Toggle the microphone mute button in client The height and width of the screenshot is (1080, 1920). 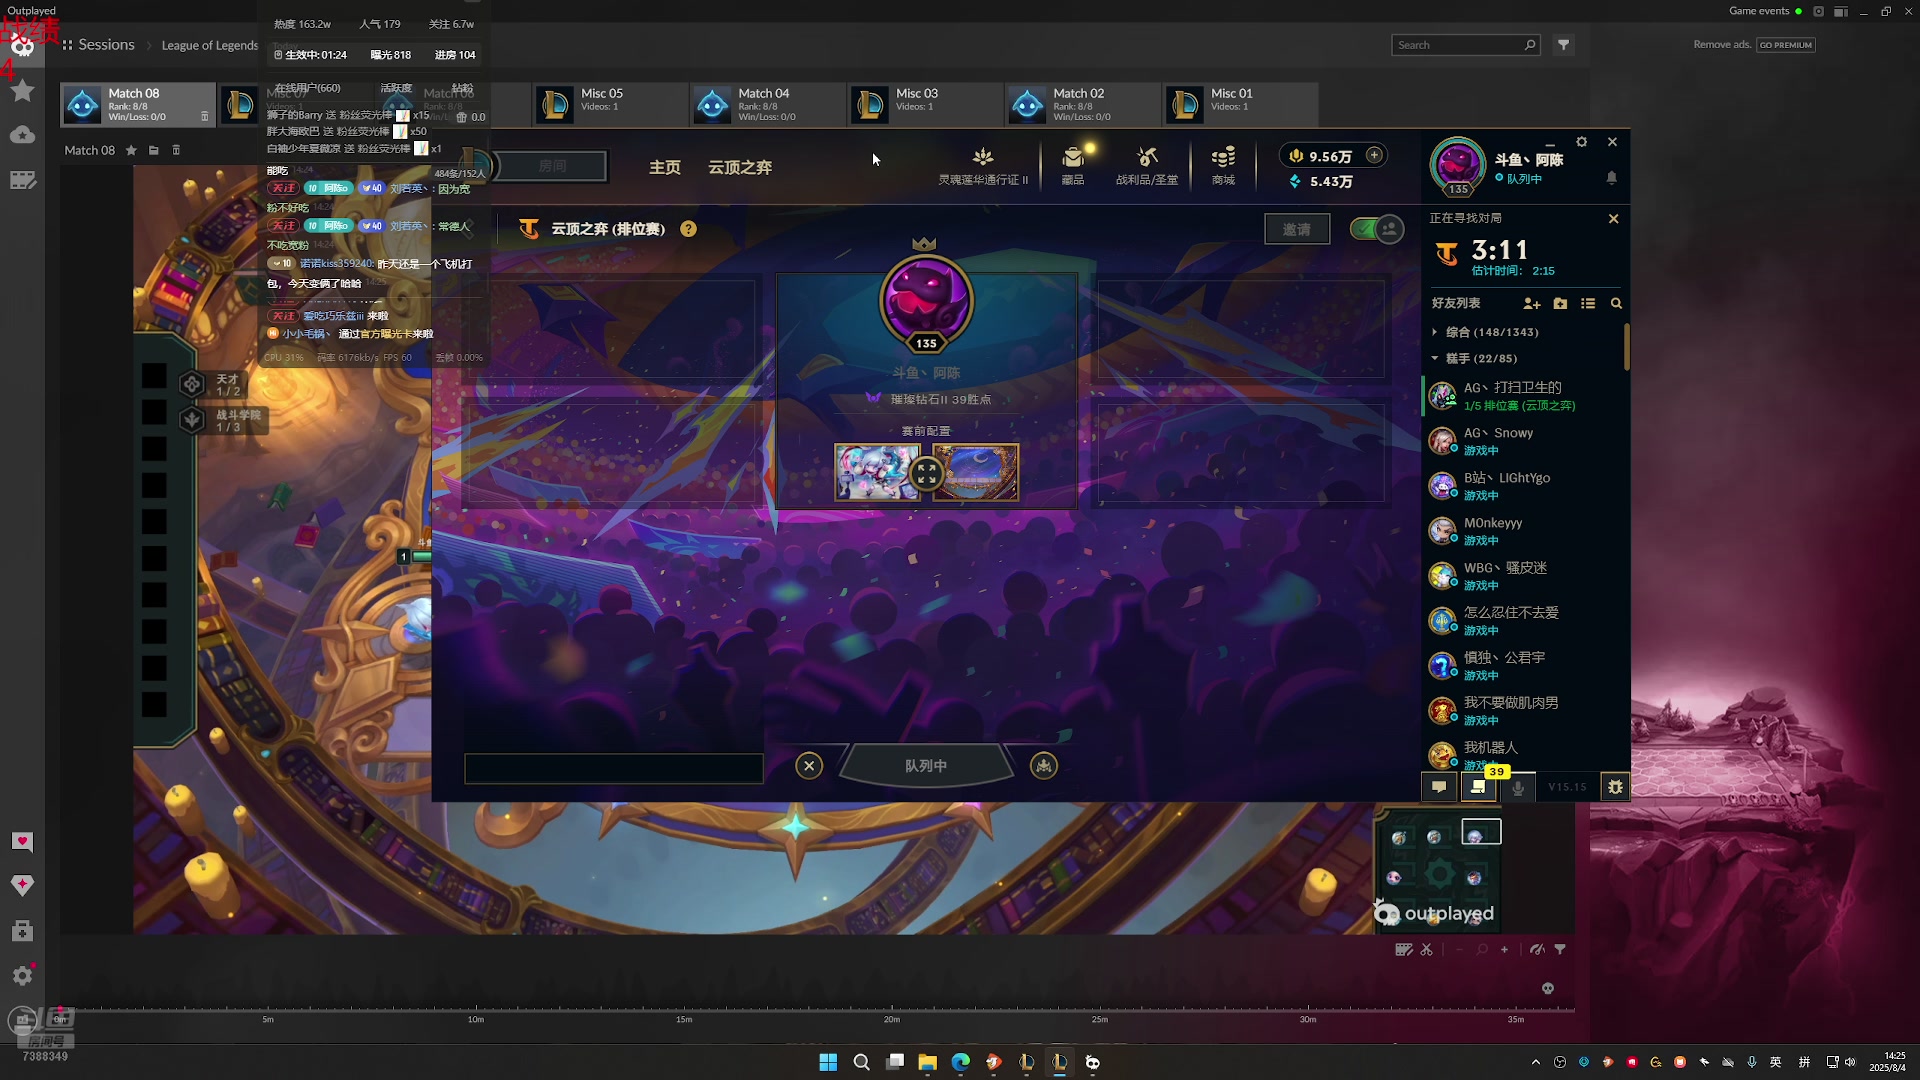[1518, 787]
